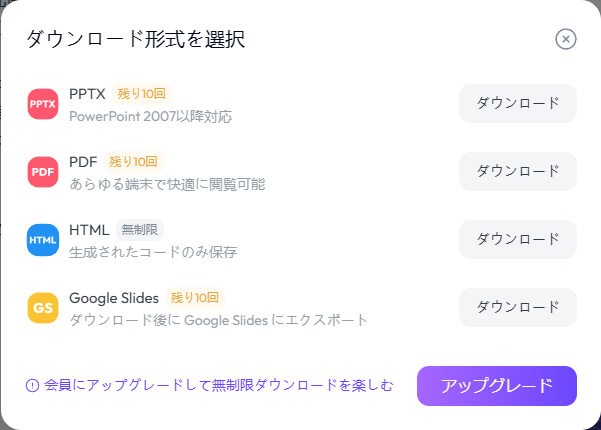Image resolution: width=601 pixels, height=430 pixels.
Task: Click the info icon beside upgrade message
Action: [x=32, y=385]
